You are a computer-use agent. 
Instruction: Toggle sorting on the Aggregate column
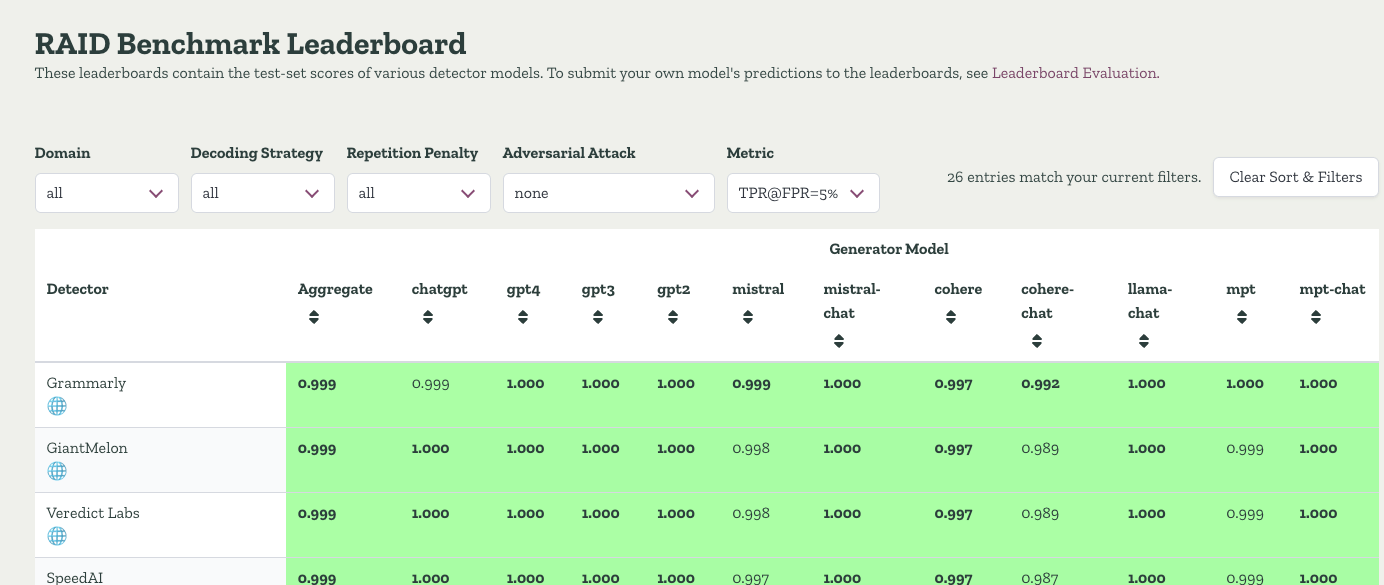pyautogui.click(x=313, y=317)
